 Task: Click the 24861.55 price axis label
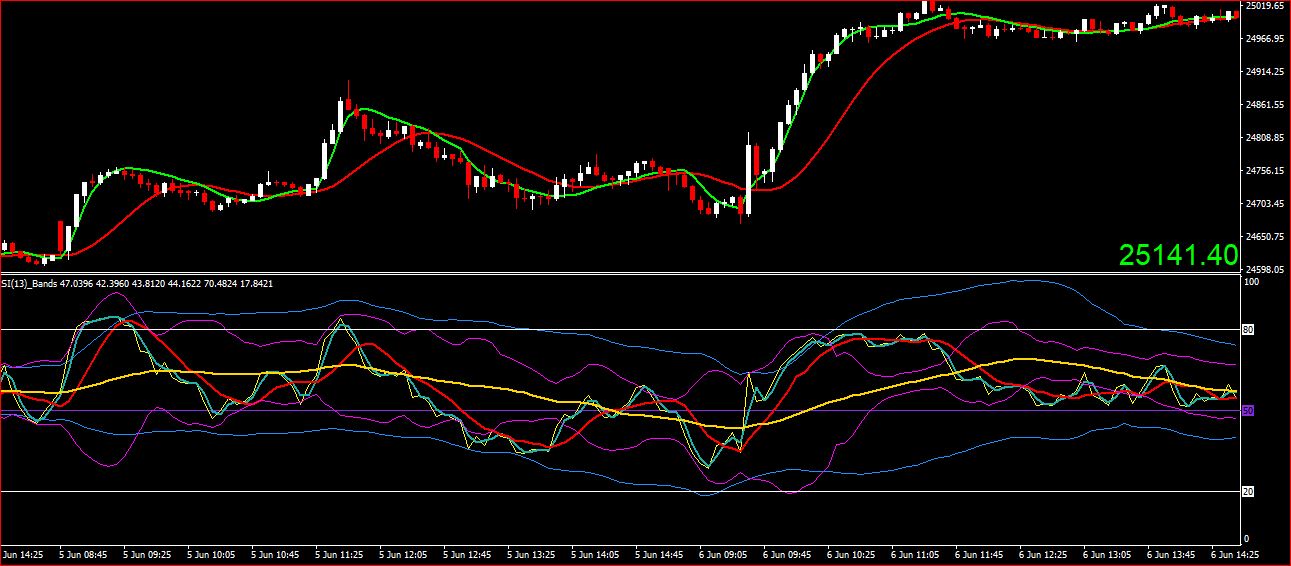[x=1265, y=105]
